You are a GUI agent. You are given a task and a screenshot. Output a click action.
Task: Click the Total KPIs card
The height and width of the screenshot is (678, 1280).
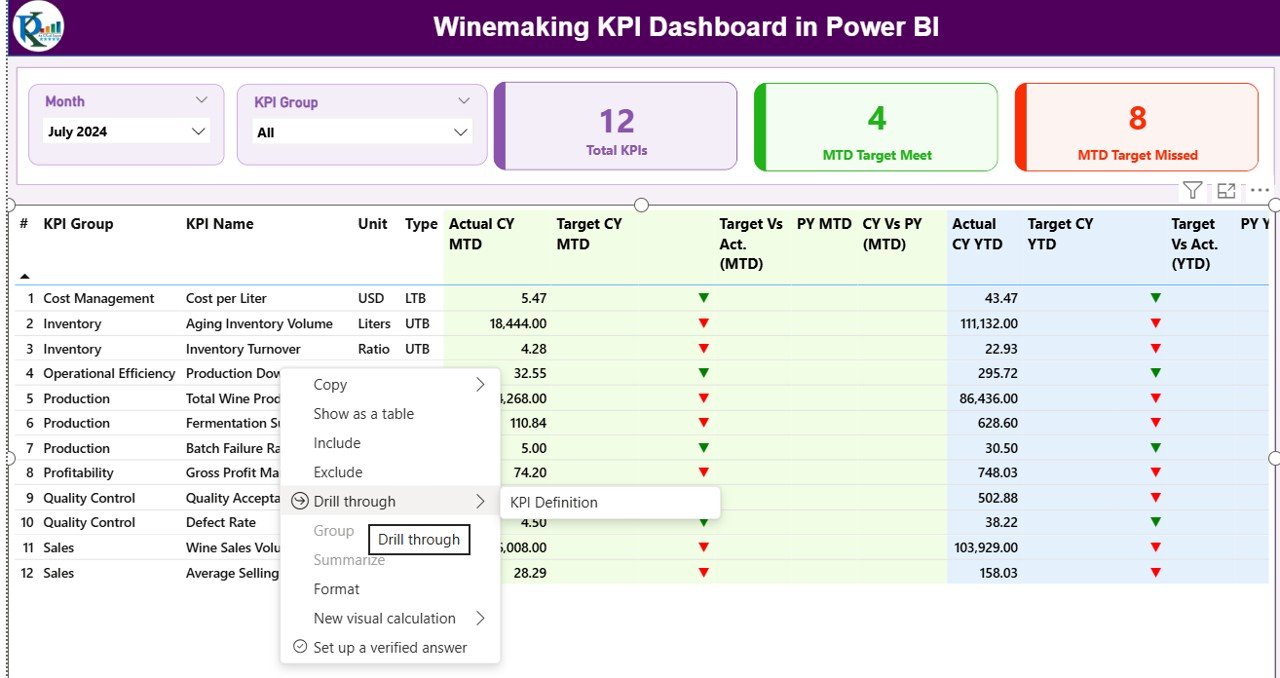coord(616,127)
